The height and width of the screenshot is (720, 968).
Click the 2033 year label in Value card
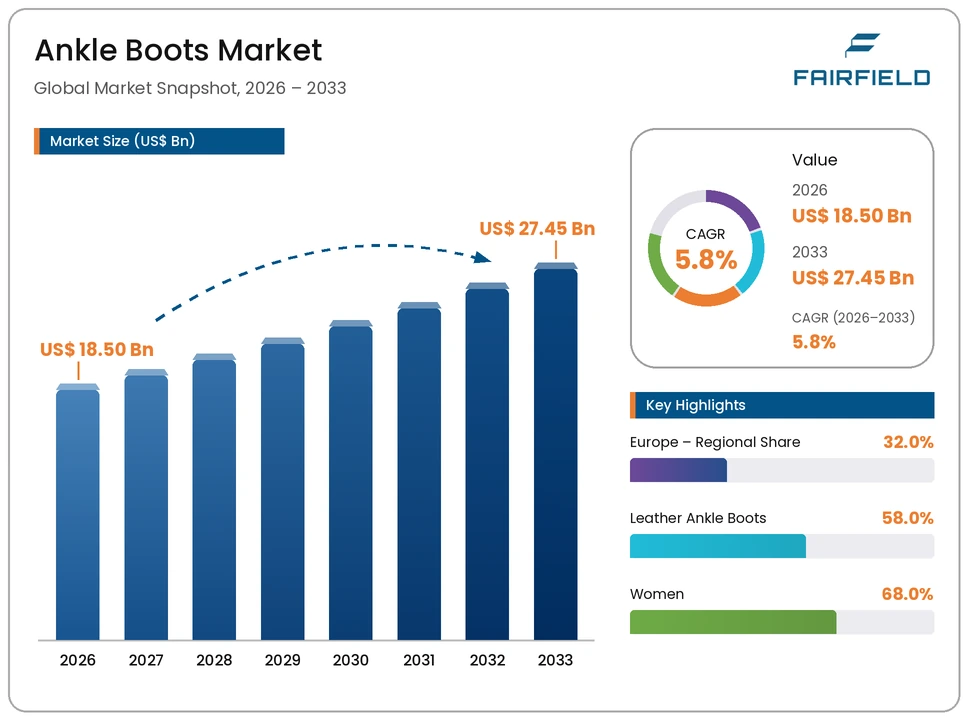pos(809,252)
